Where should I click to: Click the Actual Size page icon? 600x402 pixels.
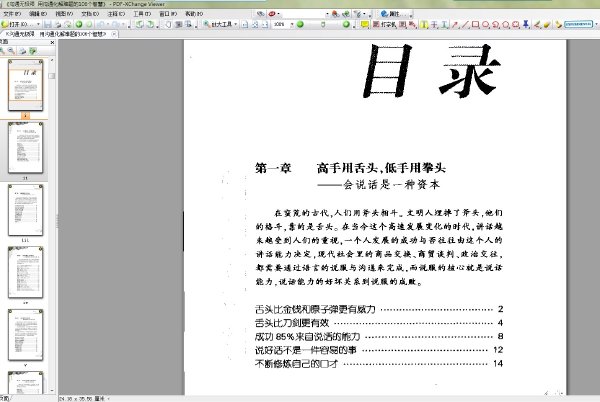[x=245, y=24]
